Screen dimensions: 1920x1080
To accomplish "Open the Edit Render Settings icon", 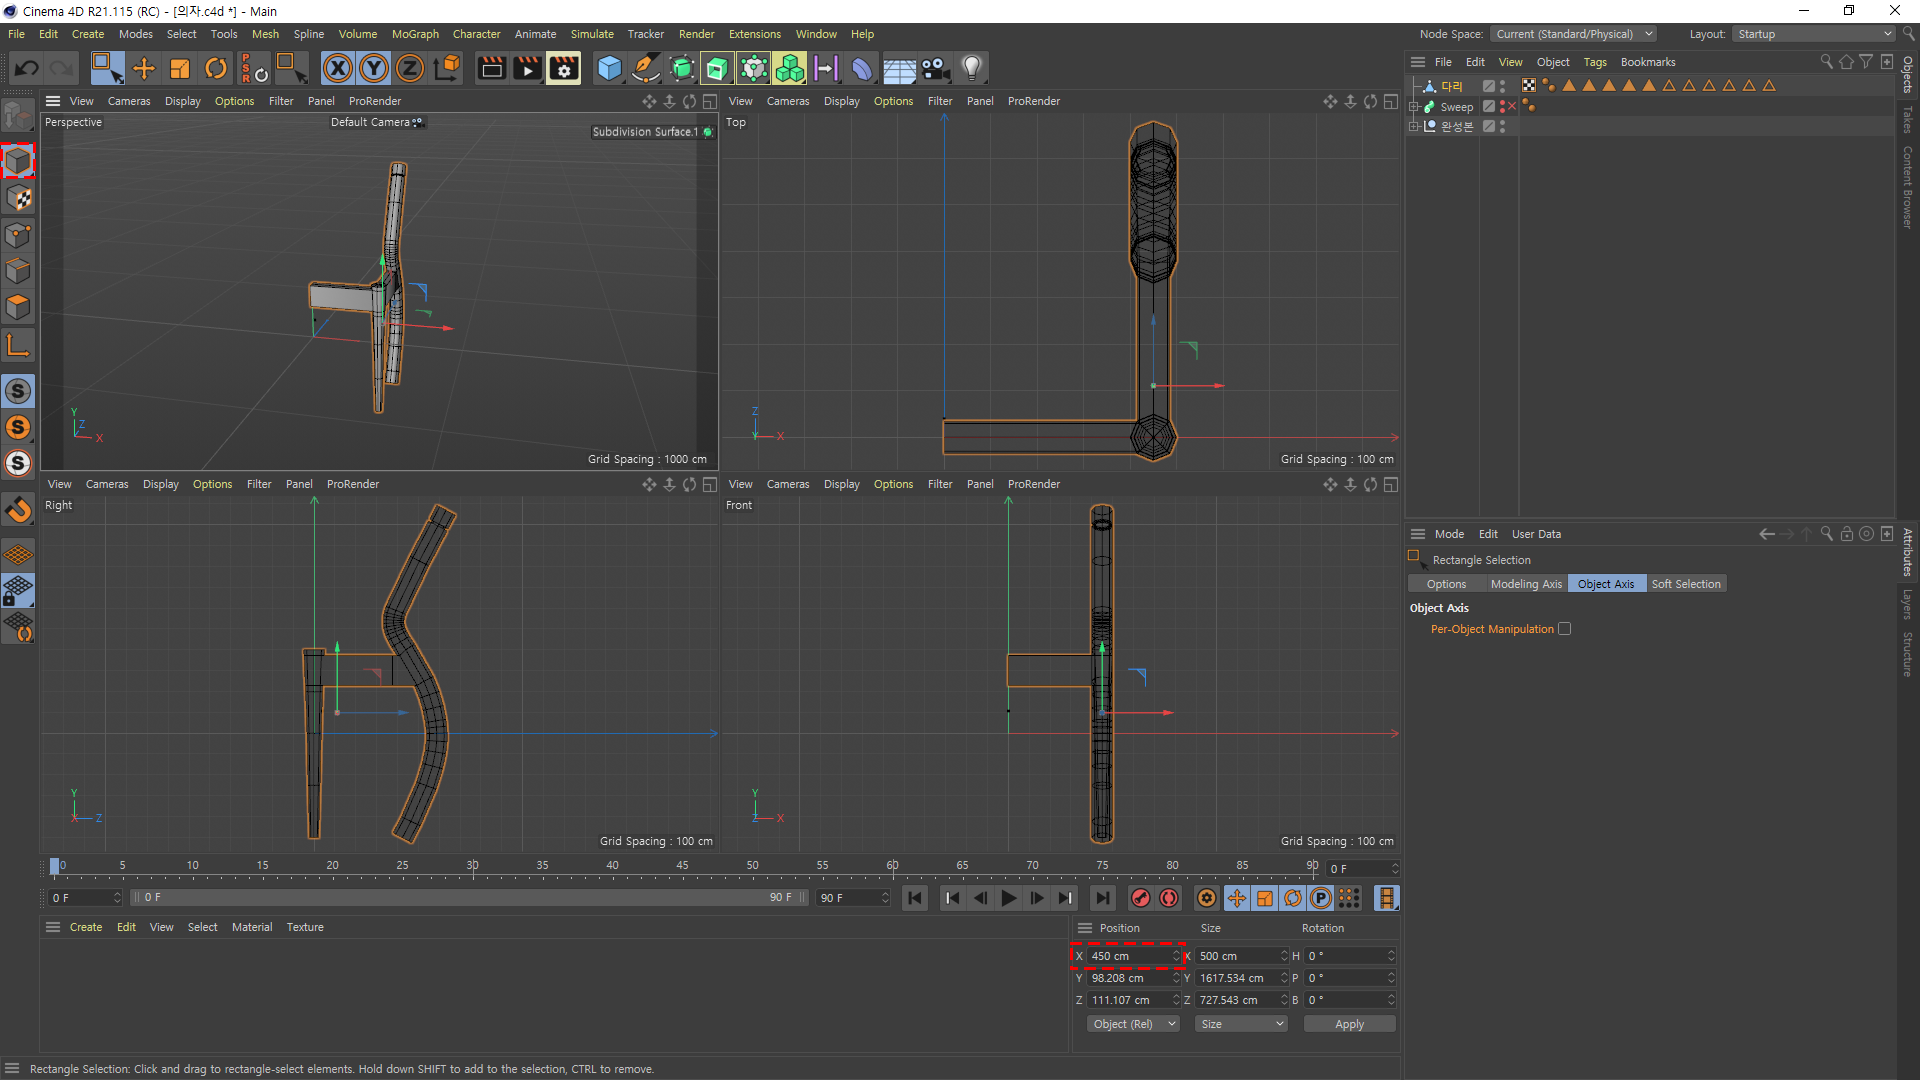I will tap(563, 68).
